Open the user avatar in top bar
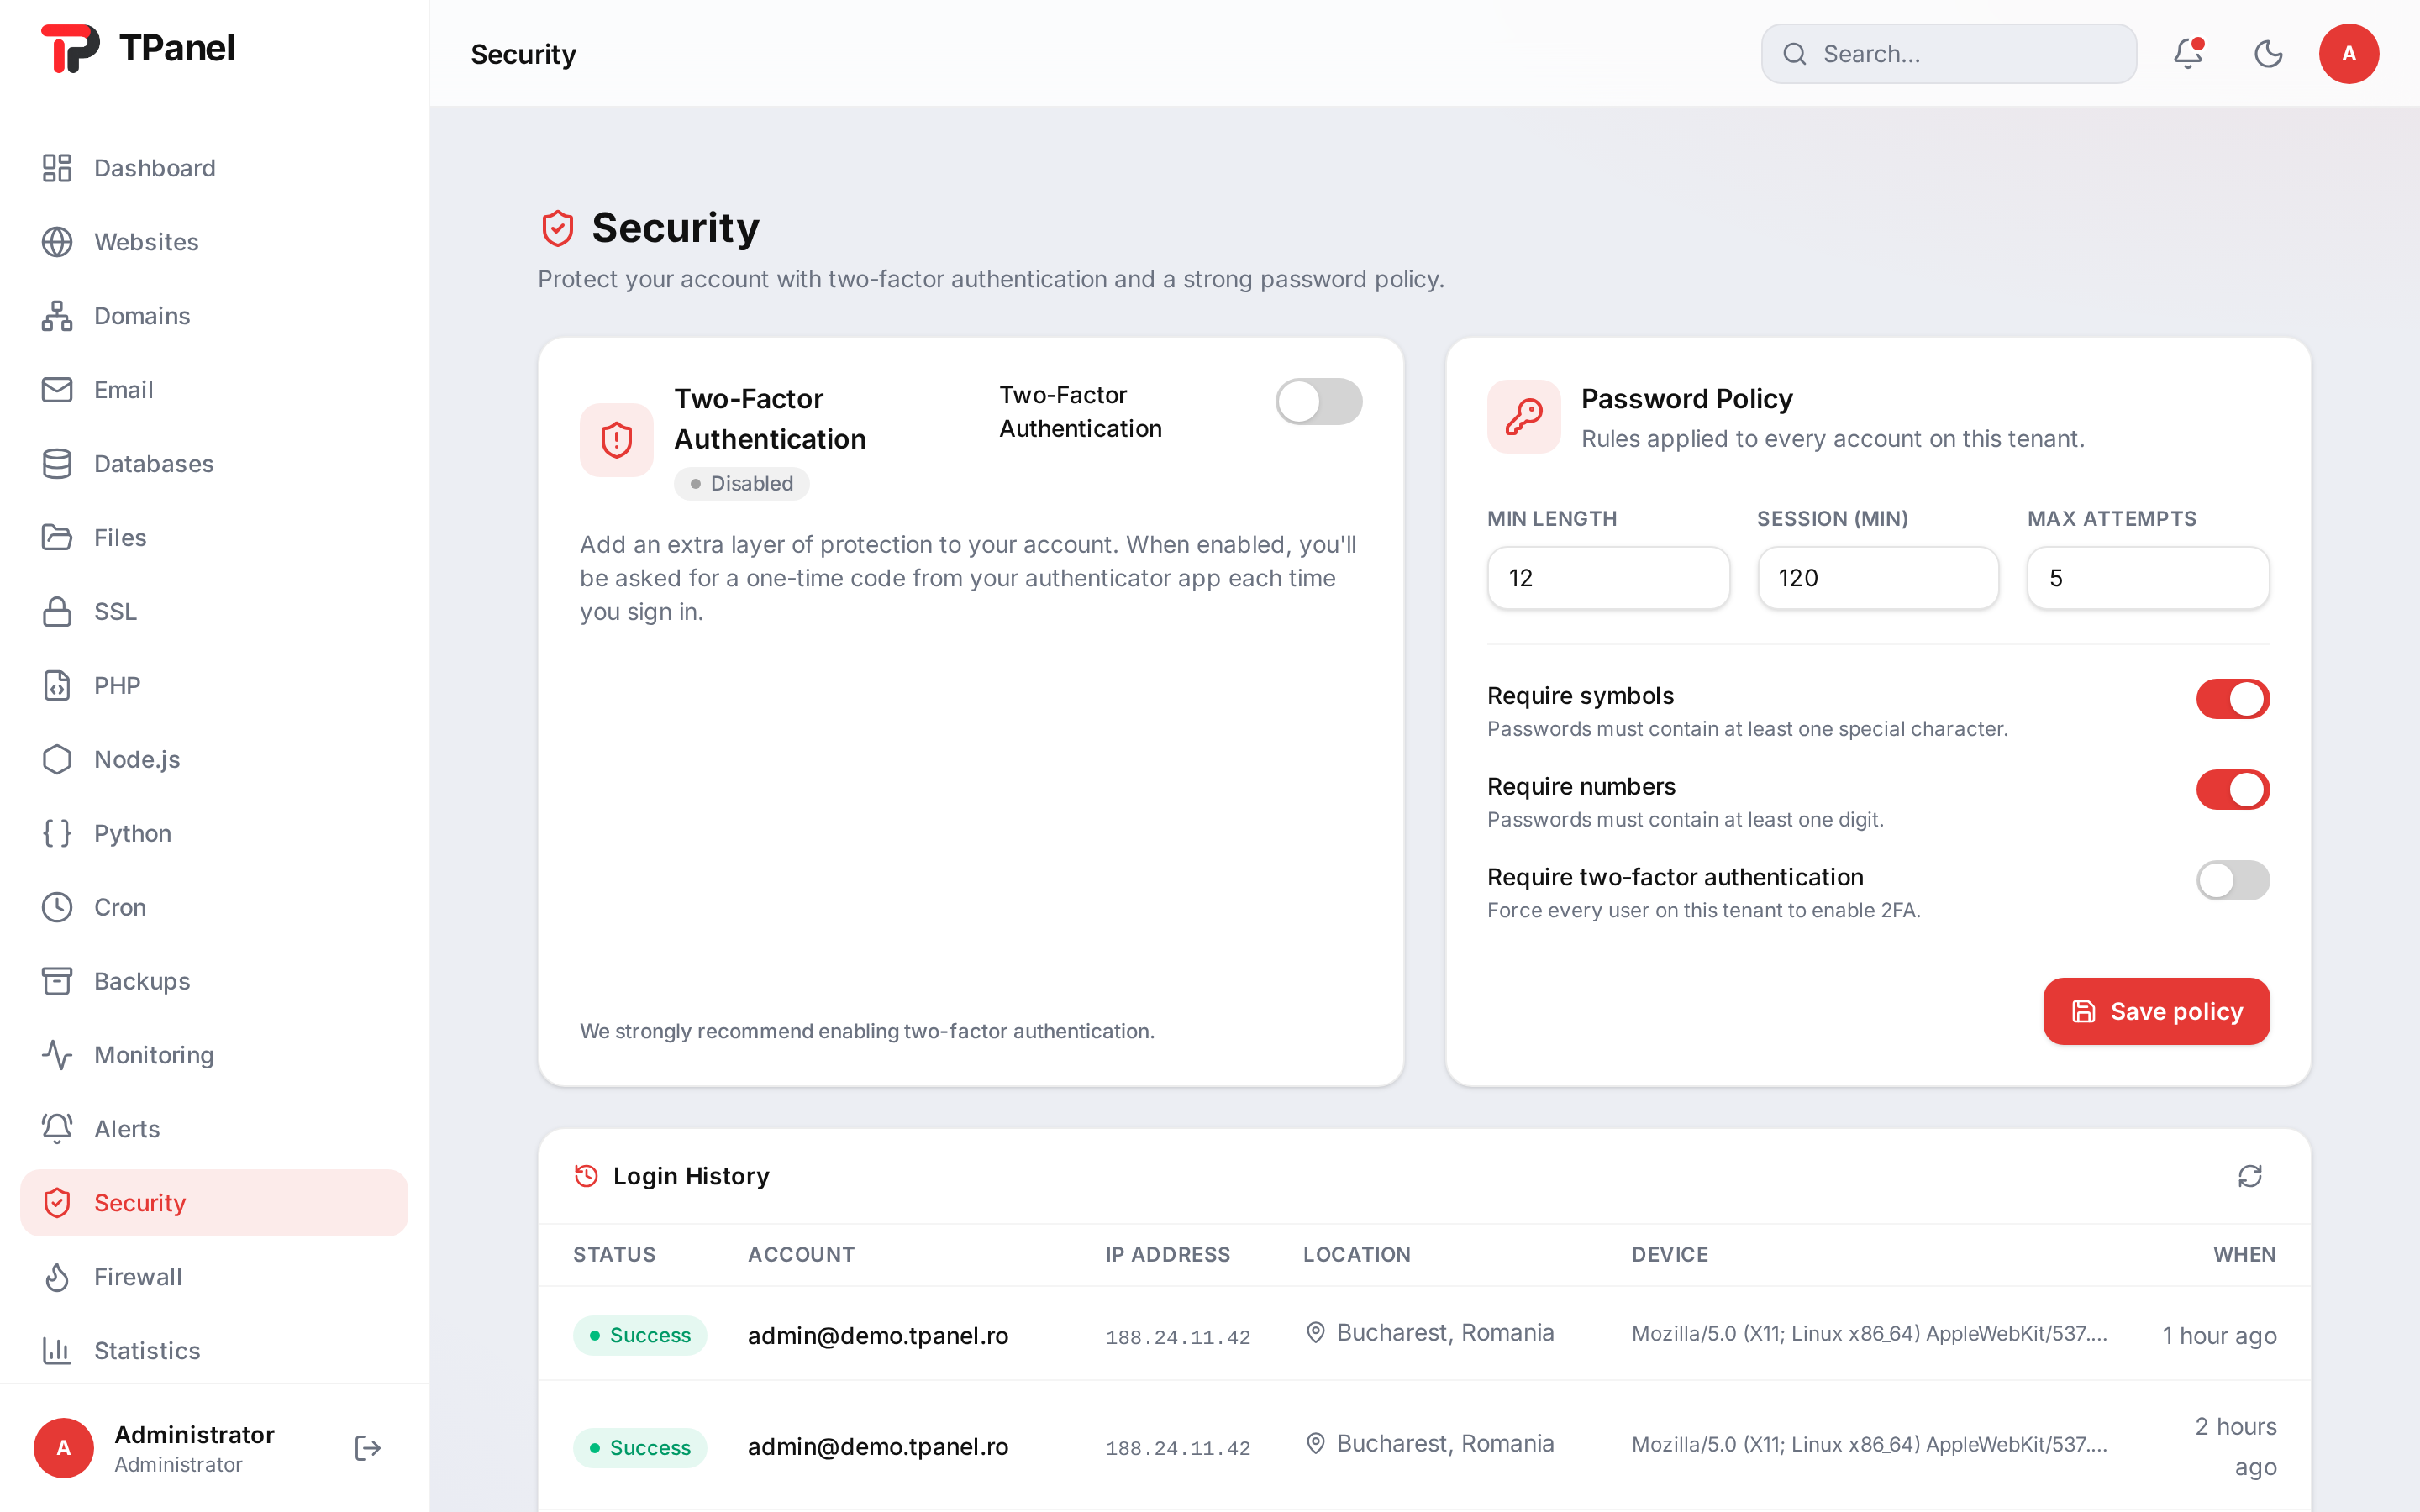The image size is (2420, 1512). coord(2348,53)
